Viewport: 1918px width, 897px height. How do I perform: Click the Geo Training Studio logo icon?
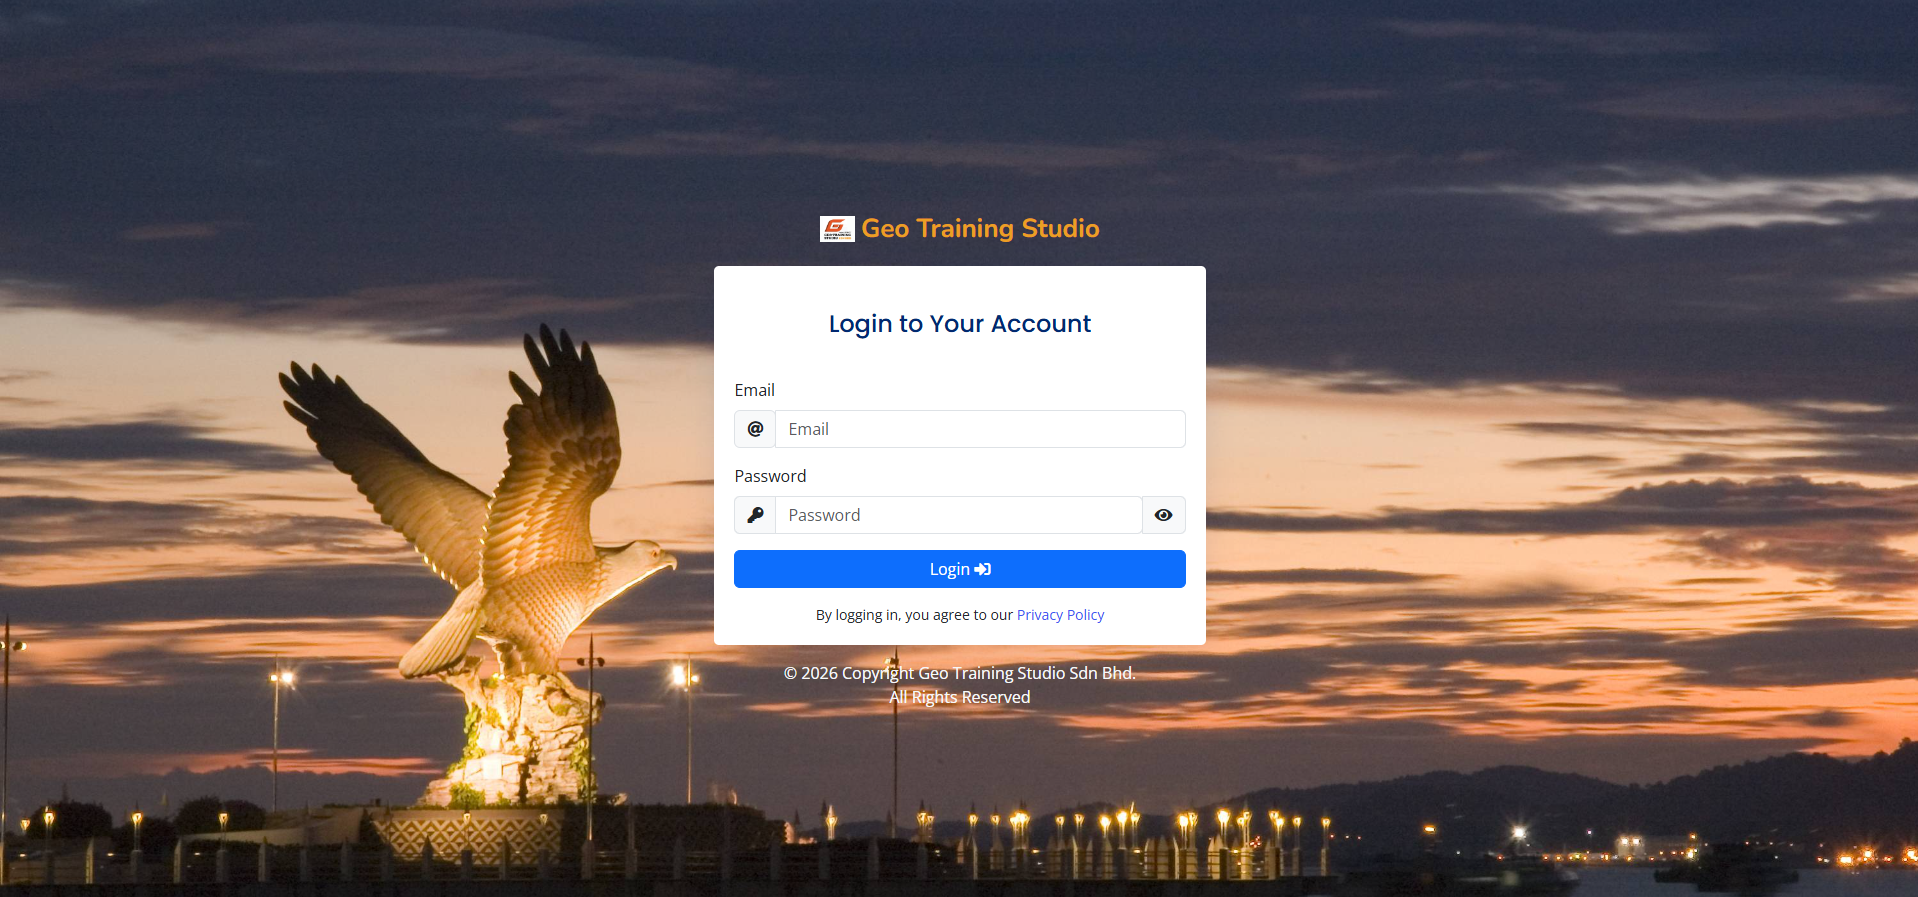[837, 229]
